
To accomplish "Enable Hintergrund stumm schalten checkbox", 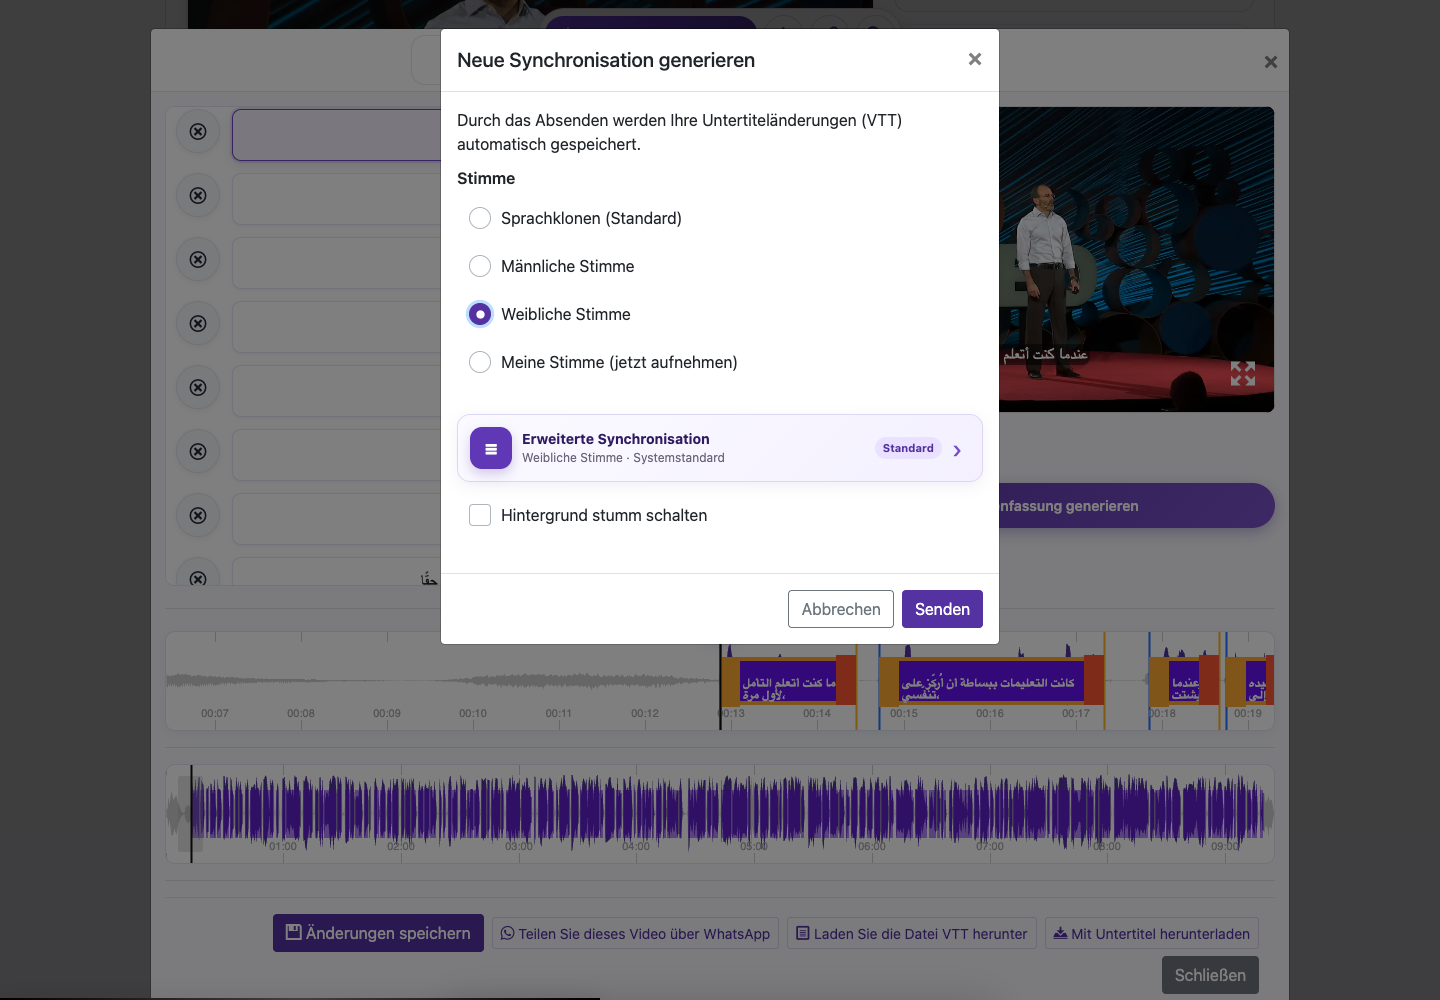I will pos(480,515).
